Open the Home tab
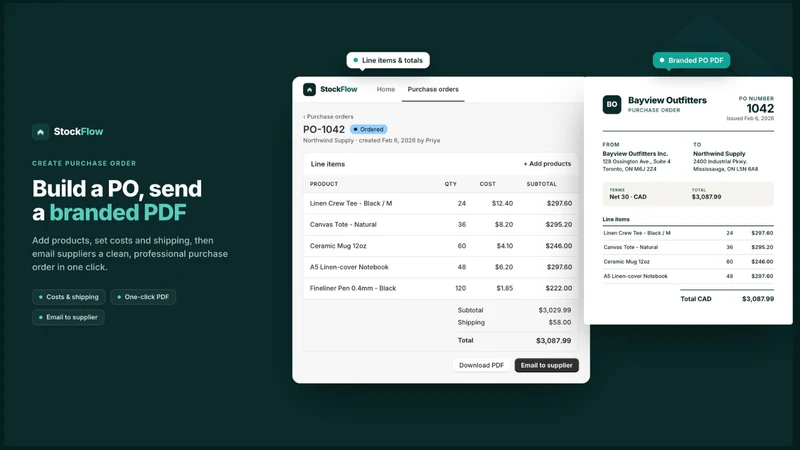Image resolution: width=800 pixels, height=450 pixels. click(x=386, y=89)
